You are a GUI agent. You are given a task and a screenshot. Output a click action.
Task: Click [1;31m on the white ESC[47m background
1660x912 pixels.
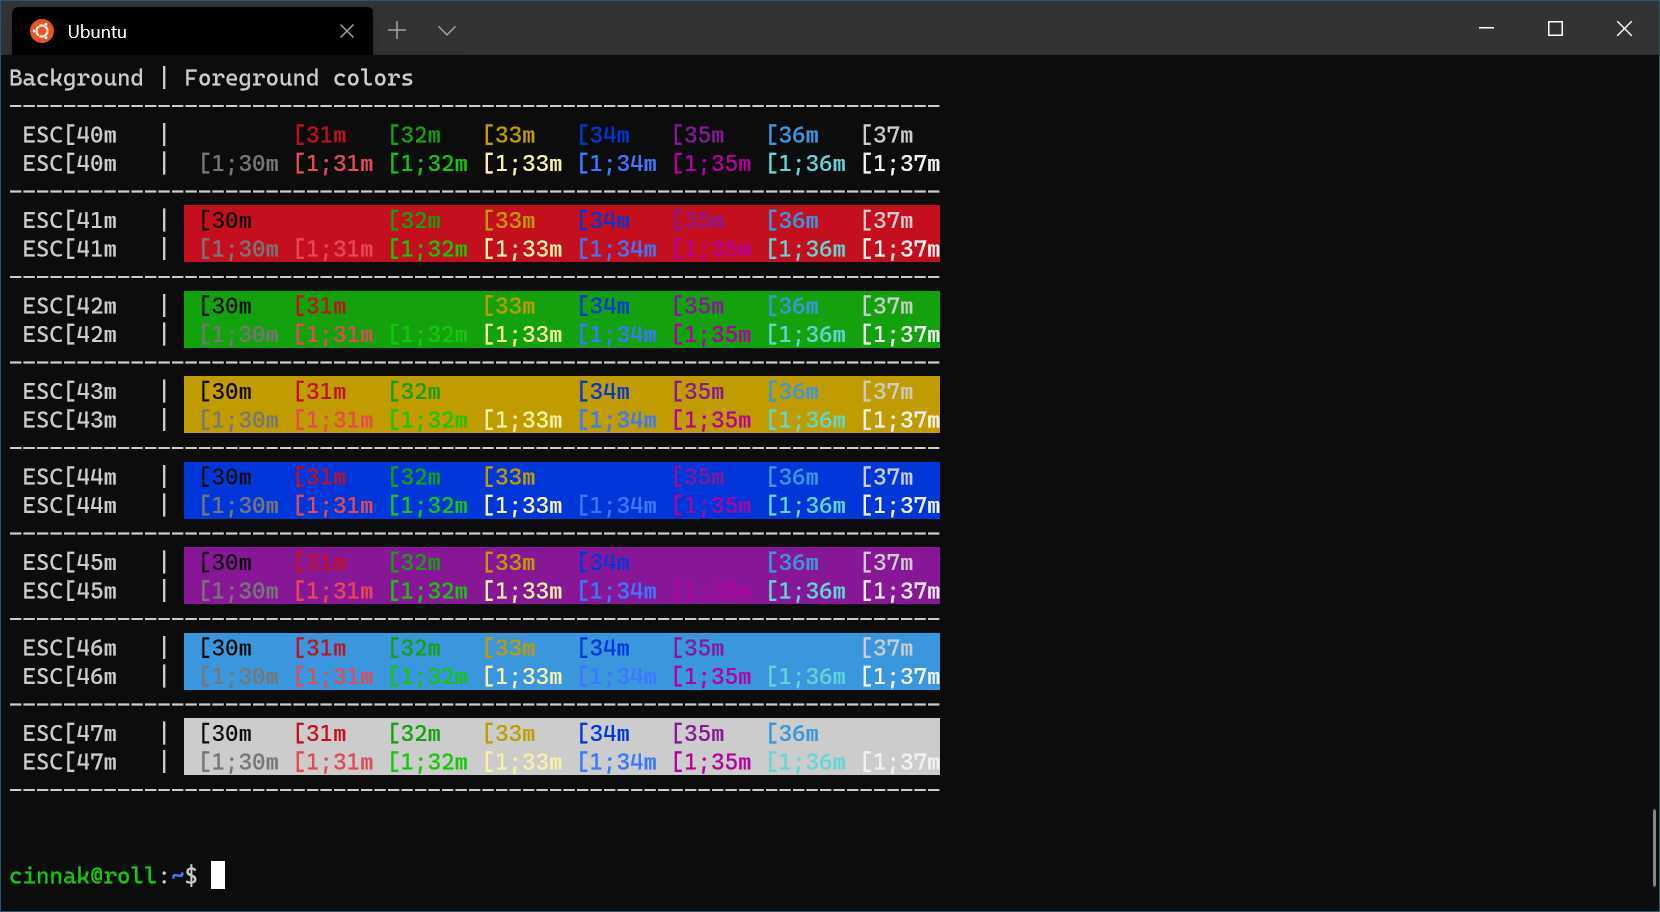[x=333, y=762]
